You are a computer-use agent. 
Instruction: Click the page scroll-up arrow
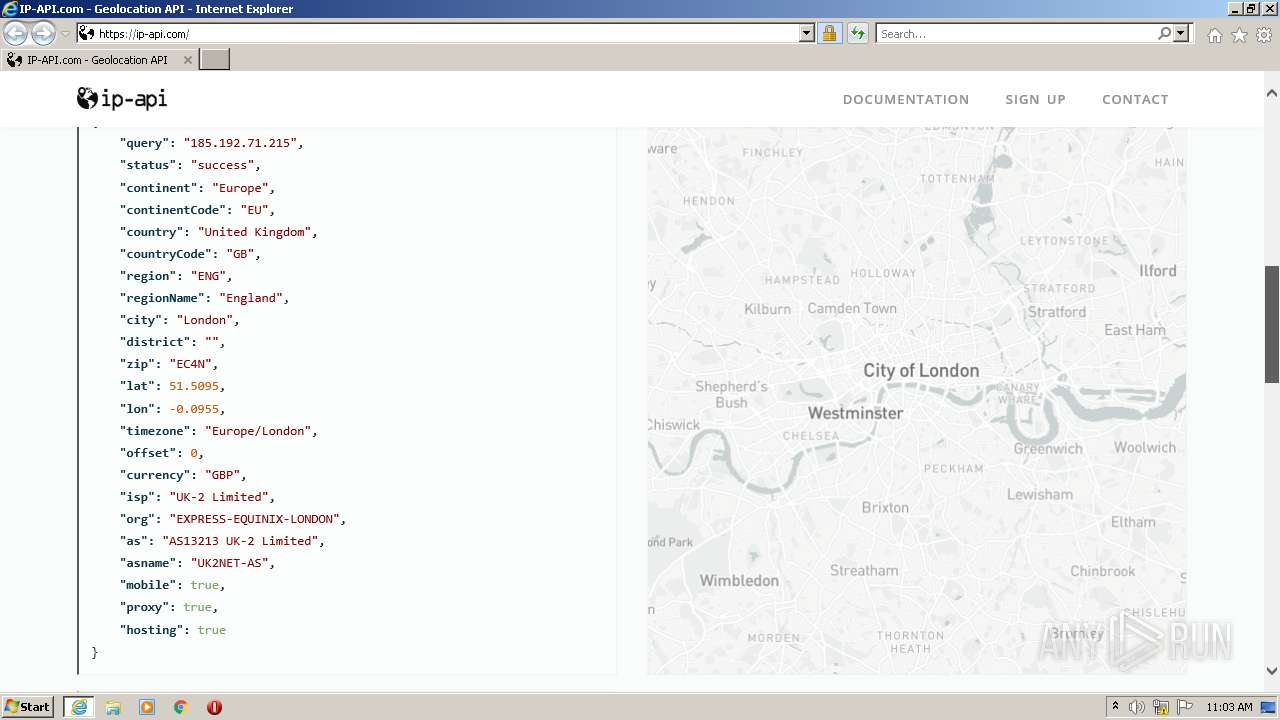tap(1272, 92)
